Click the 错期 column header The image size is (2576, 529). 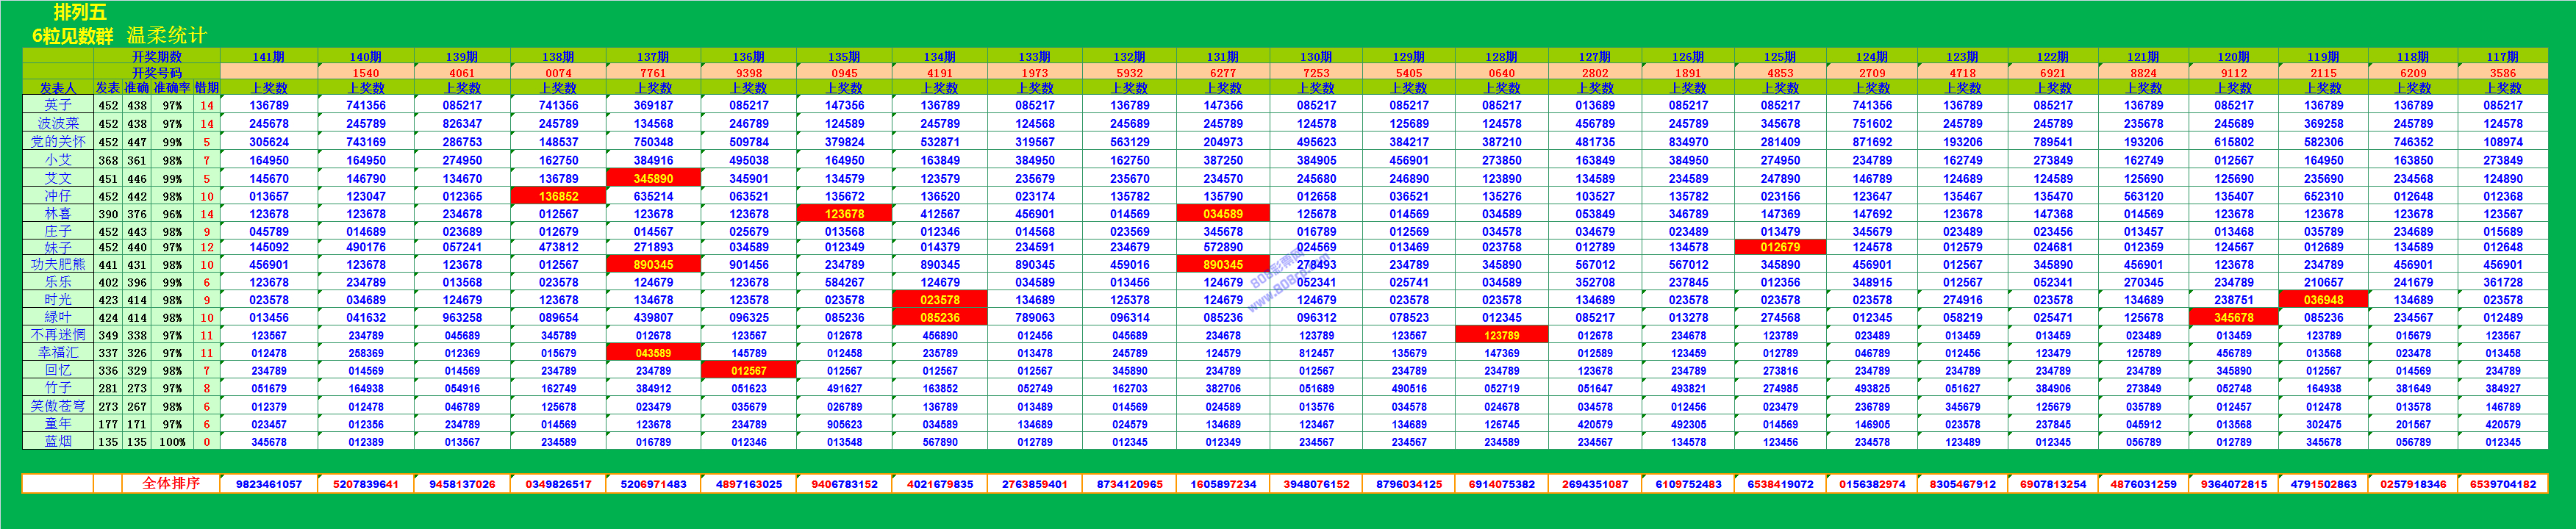(x=207, y=88)
